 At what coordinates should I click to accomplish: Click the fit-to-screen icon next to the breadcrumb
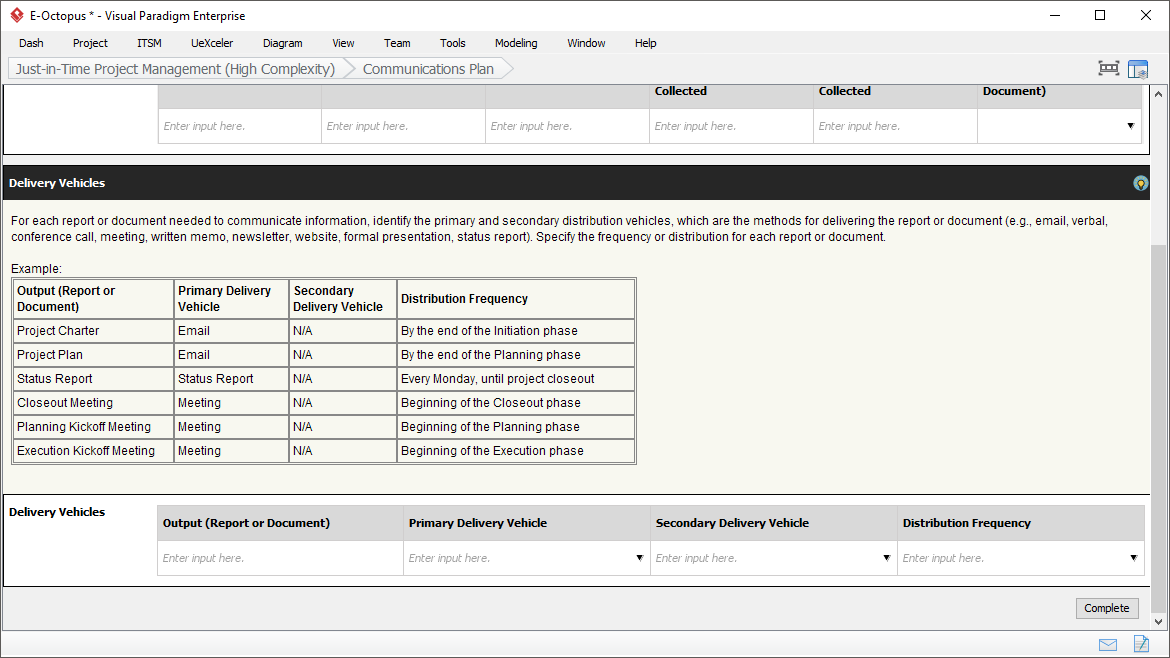point(1108,69)
